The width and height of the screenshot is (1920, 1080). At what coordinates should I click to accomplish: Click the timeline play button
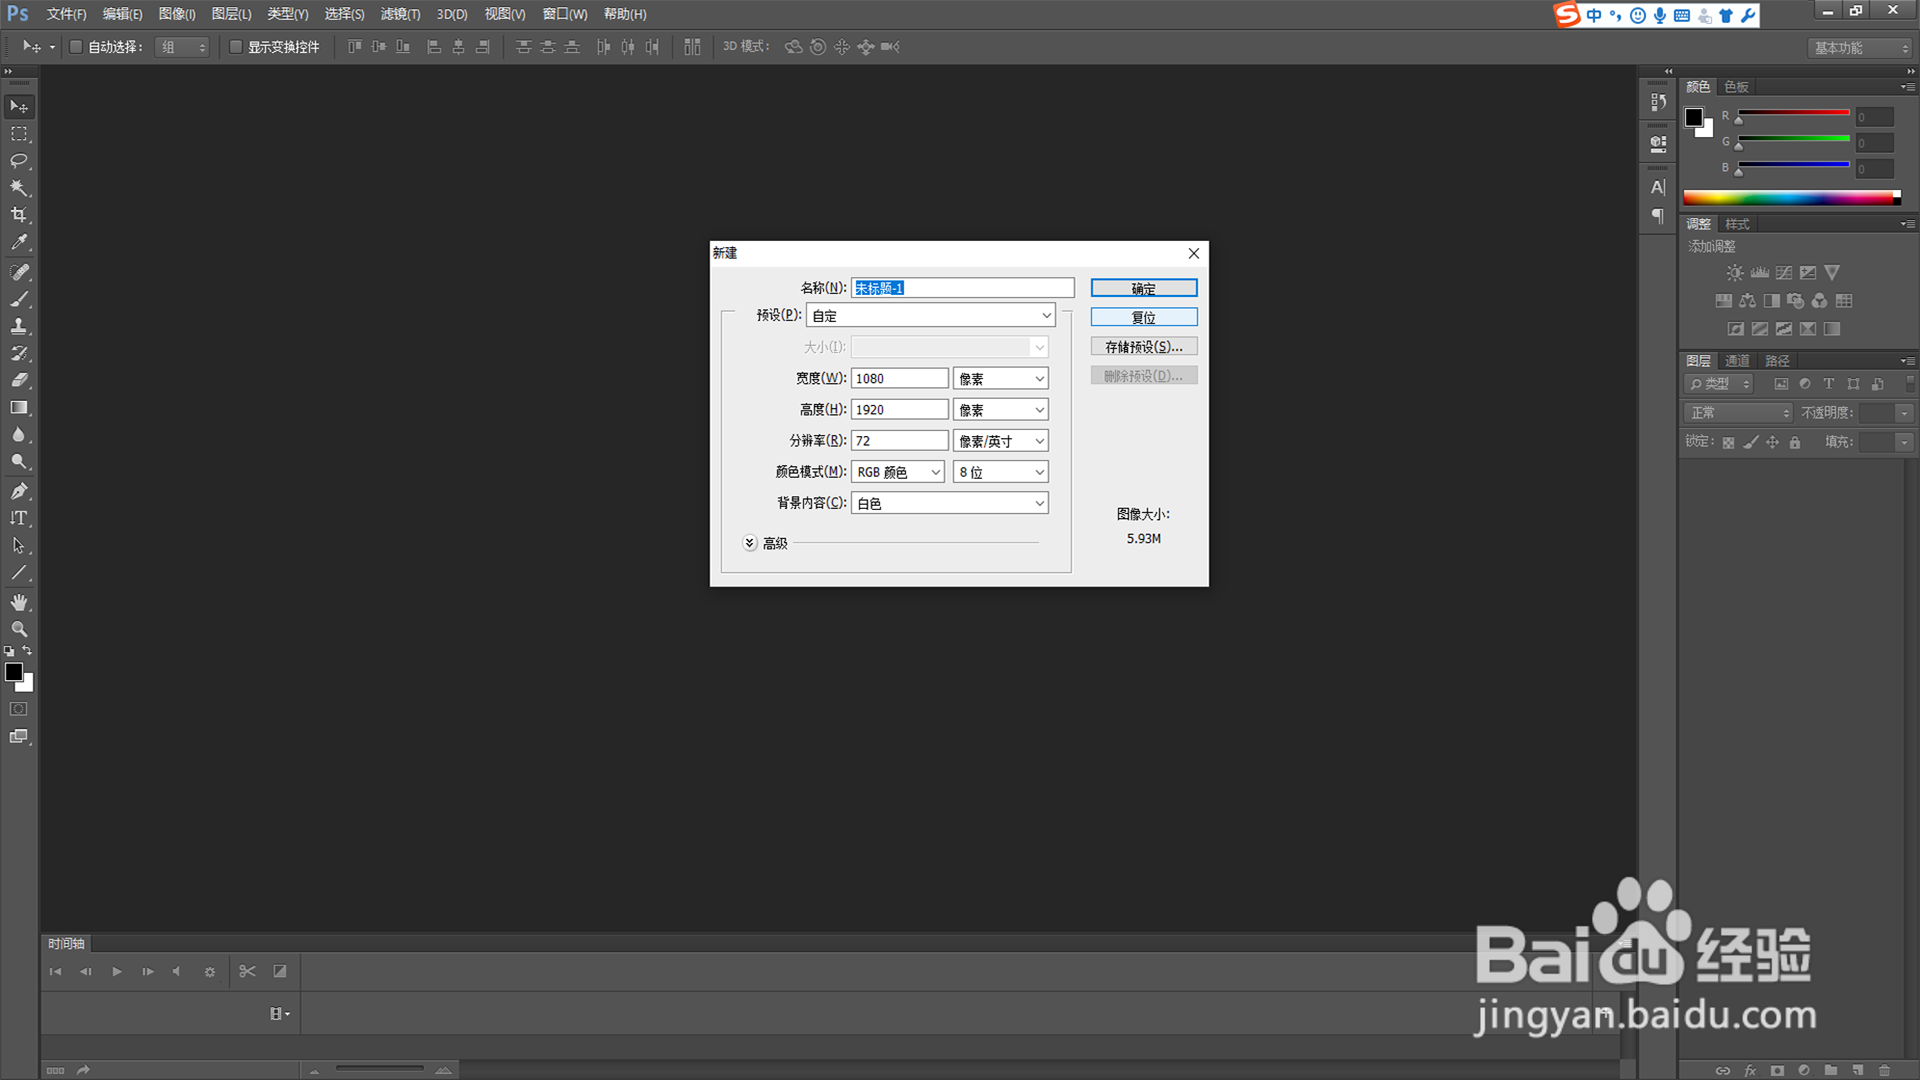117,971
